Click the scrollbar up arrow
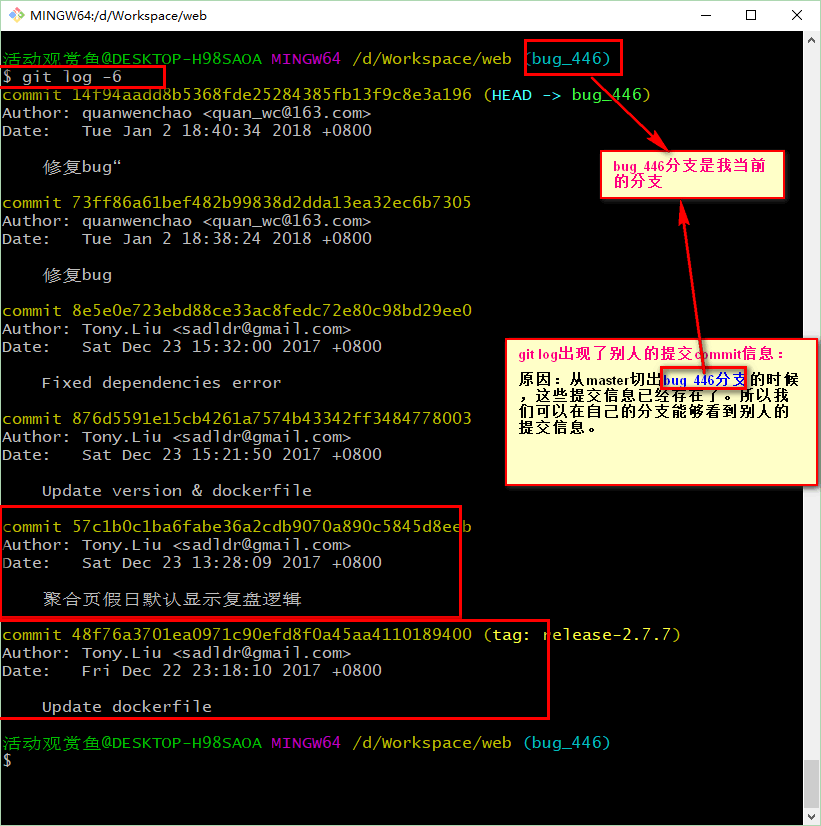The width and height of the screenshot is (821, 826). 811,40
